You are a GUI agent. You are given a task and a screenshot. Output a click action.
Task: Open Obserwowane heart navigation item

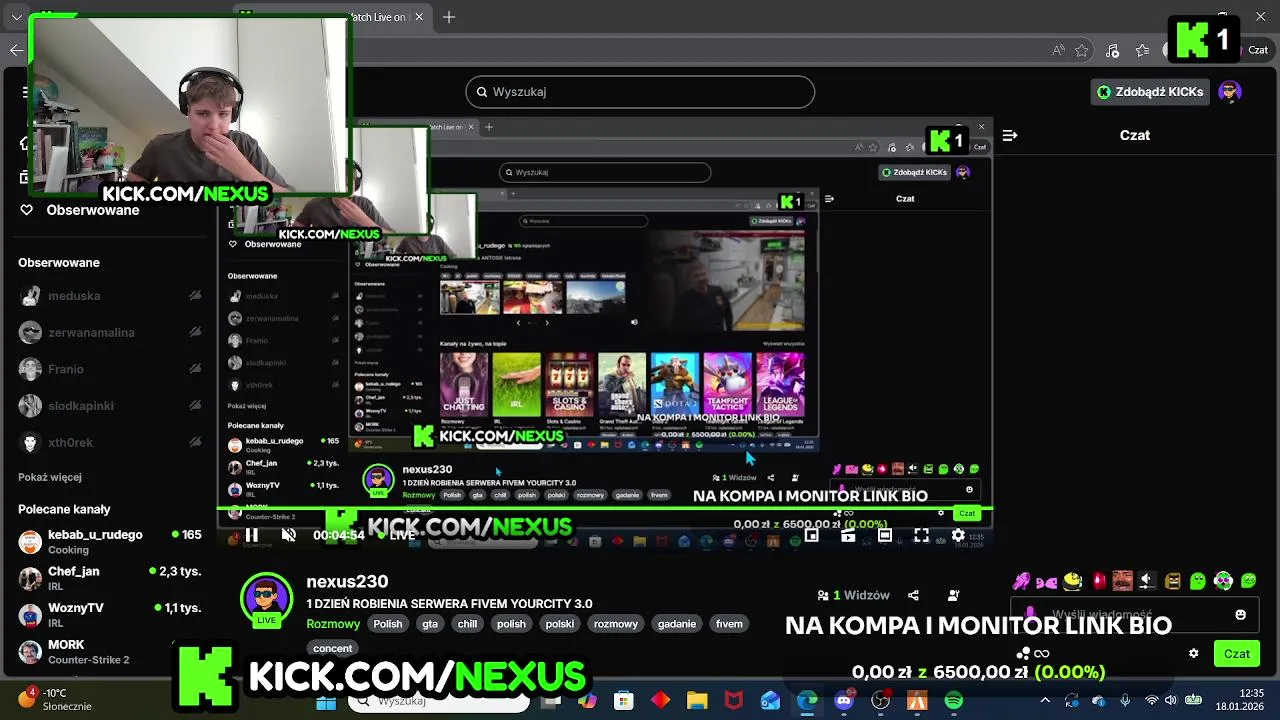pyautogui.click(x=80, y=210)
